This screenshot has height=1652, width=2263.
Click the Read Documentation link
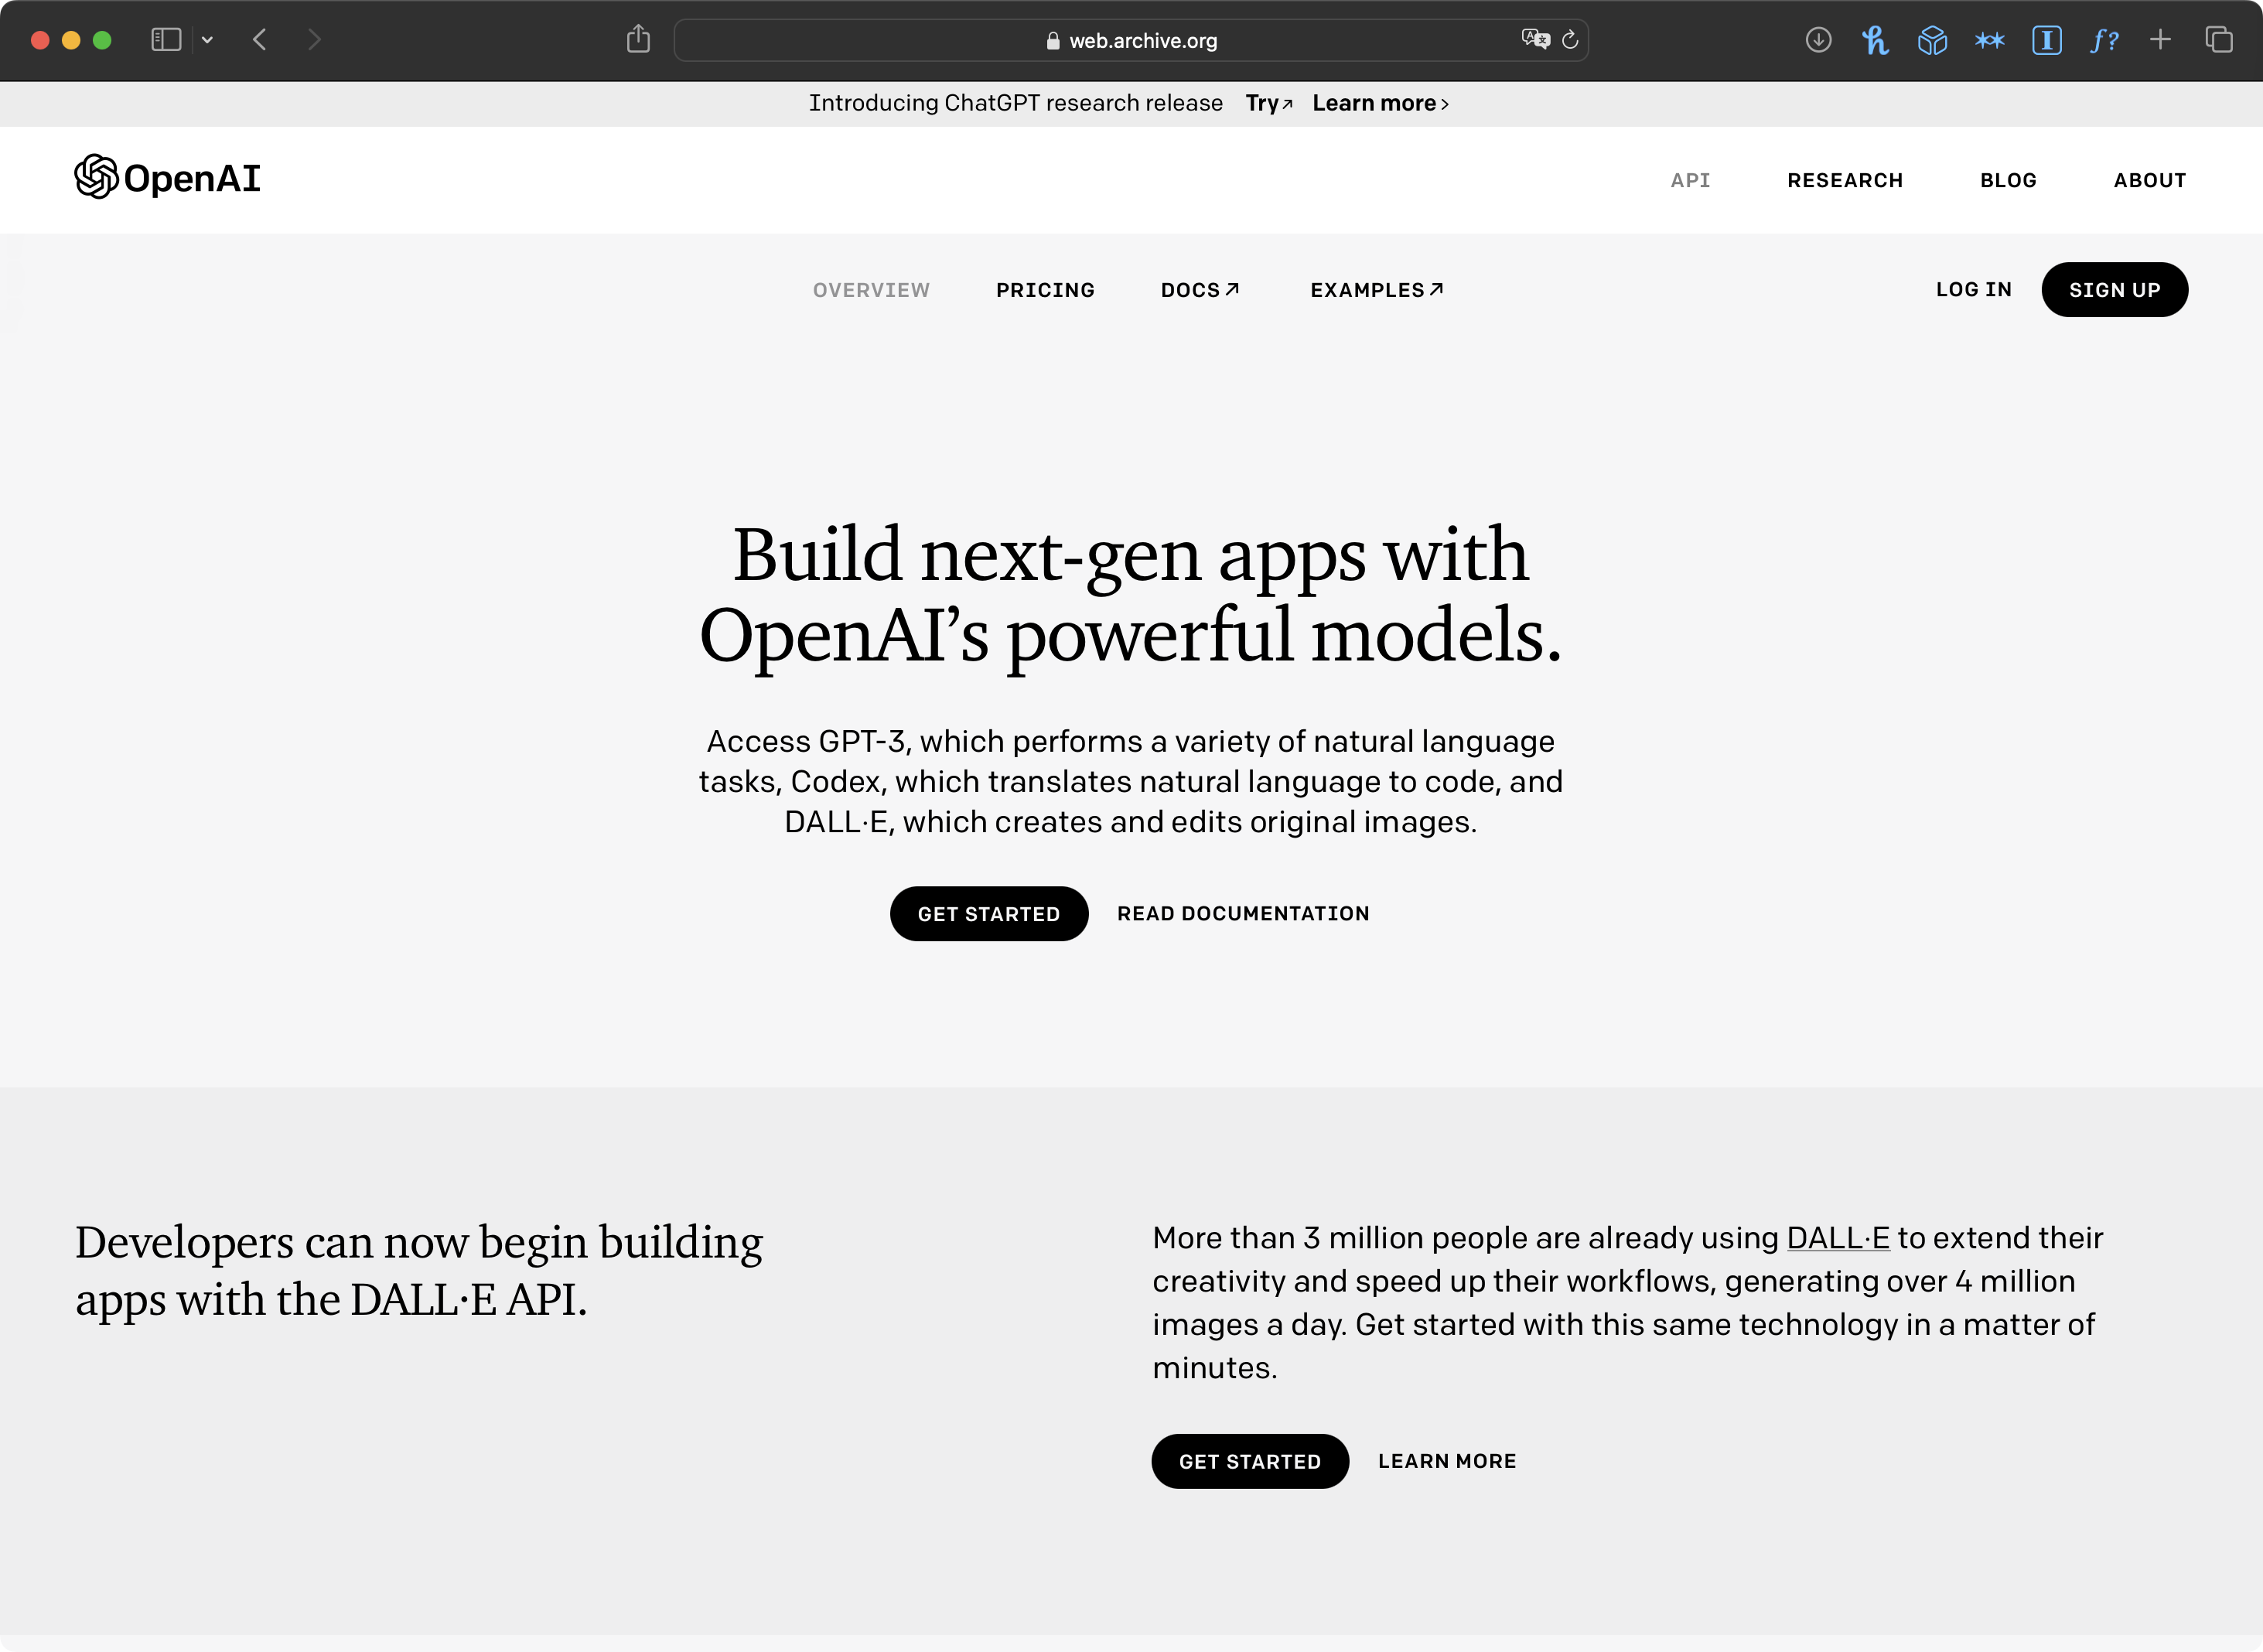pos(1243,913)
